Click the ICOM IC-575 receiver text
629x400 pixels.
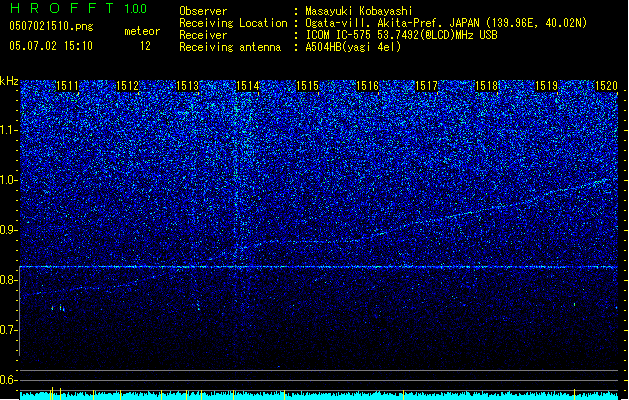(x=401, y=35)
